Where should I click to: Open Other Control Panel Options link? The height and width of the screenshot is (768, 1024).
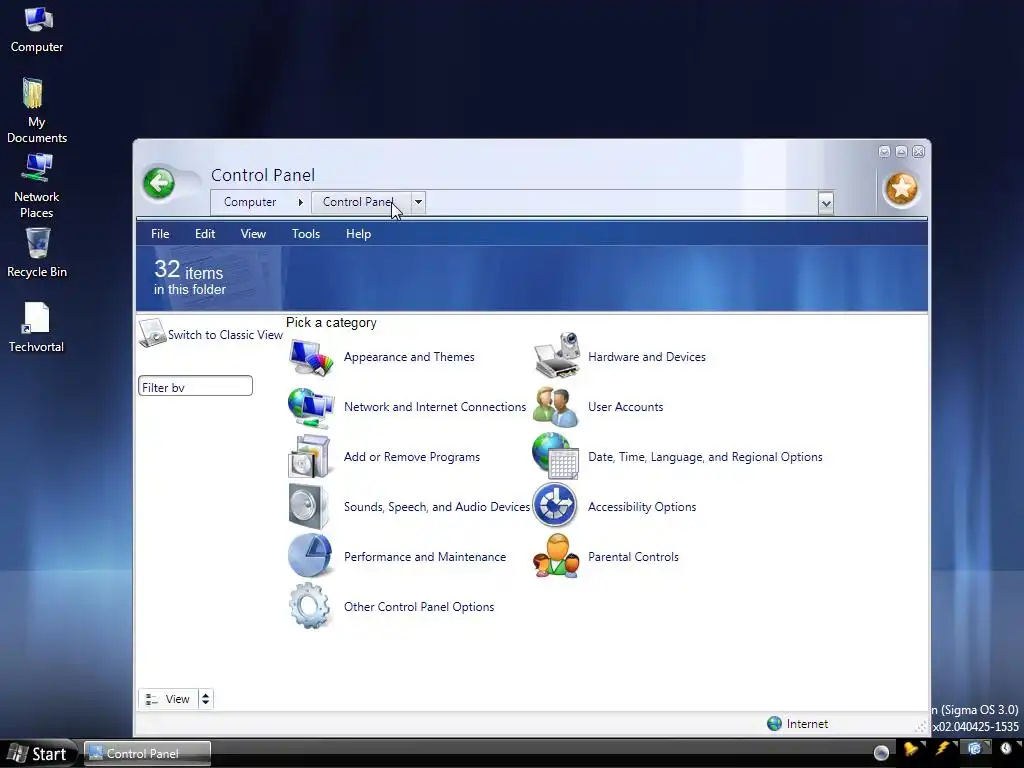(x=419, y=607)
